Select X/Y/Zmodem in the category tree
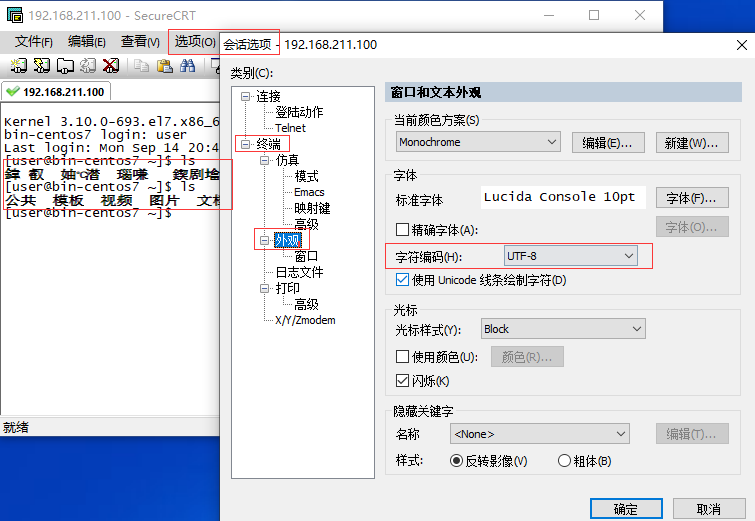Viewport: 755px width, 521px height. point(305,320)
